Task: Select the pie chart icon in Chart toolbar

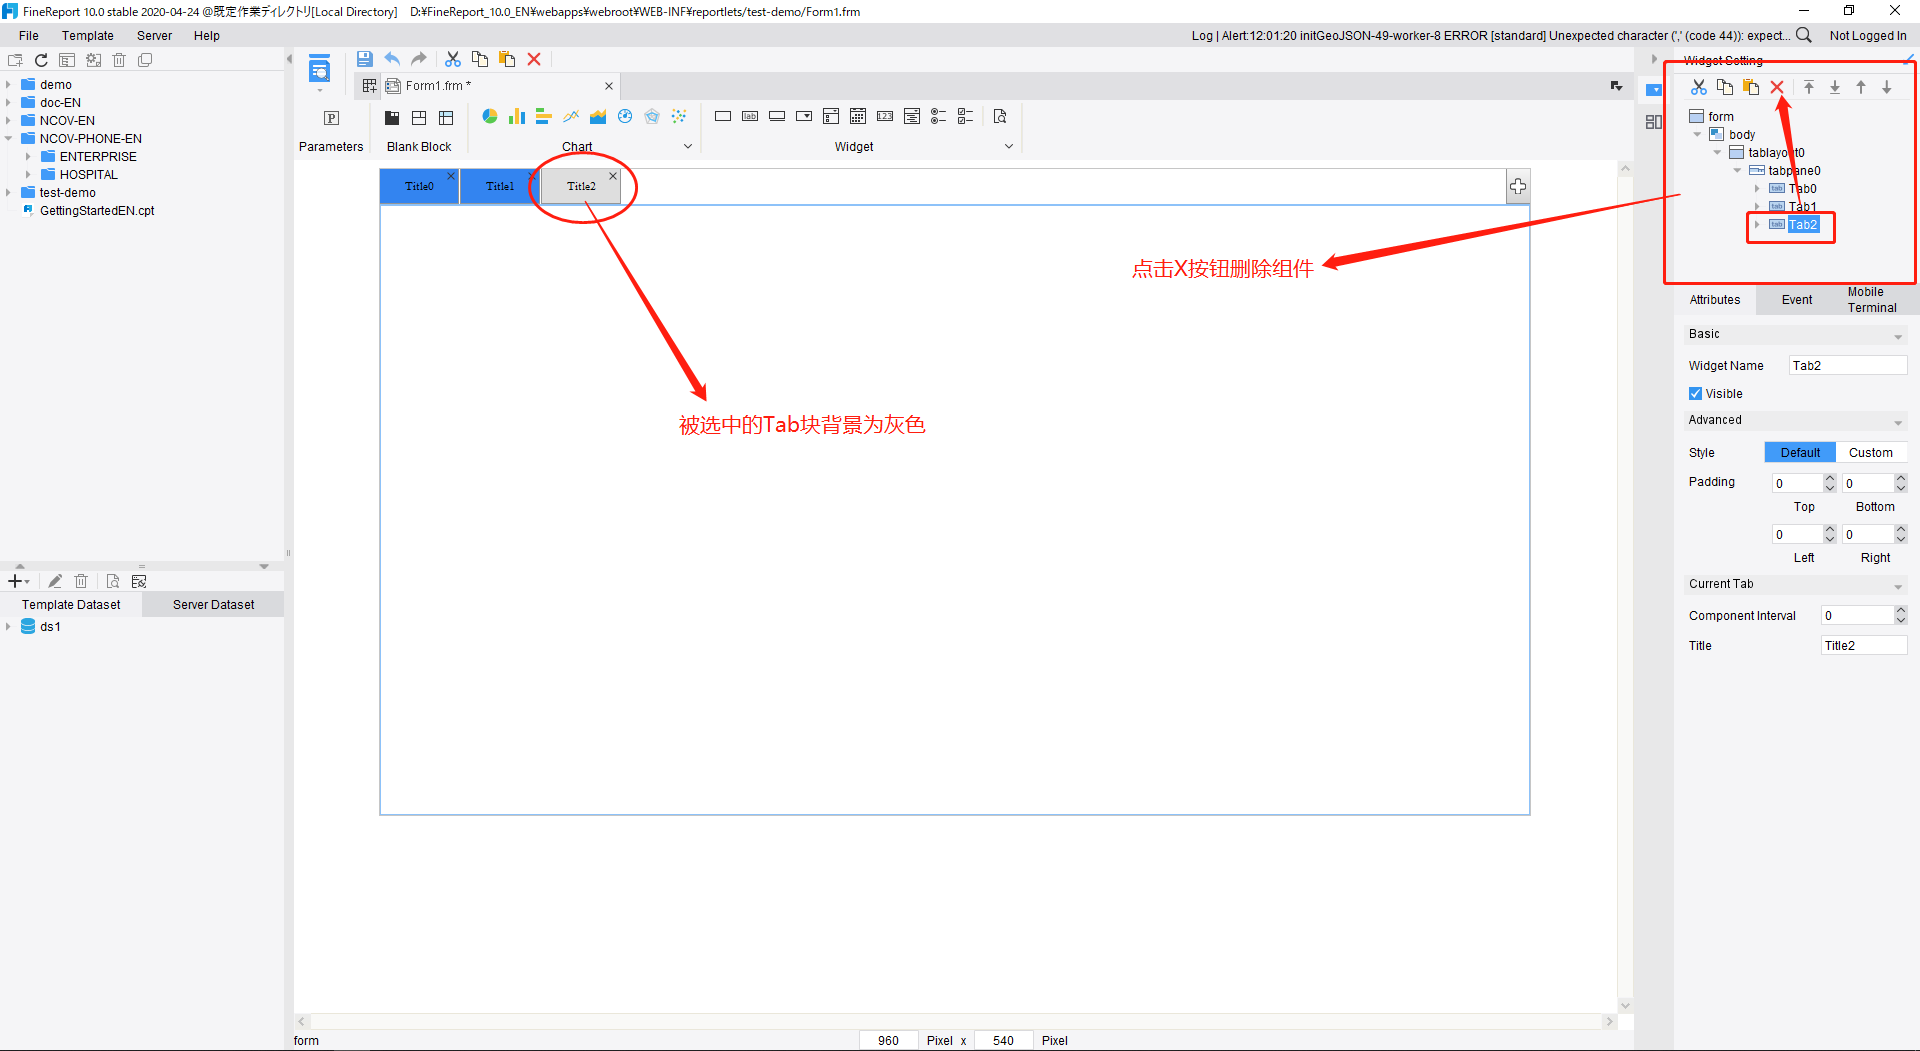Action: (x=490, y=116)
